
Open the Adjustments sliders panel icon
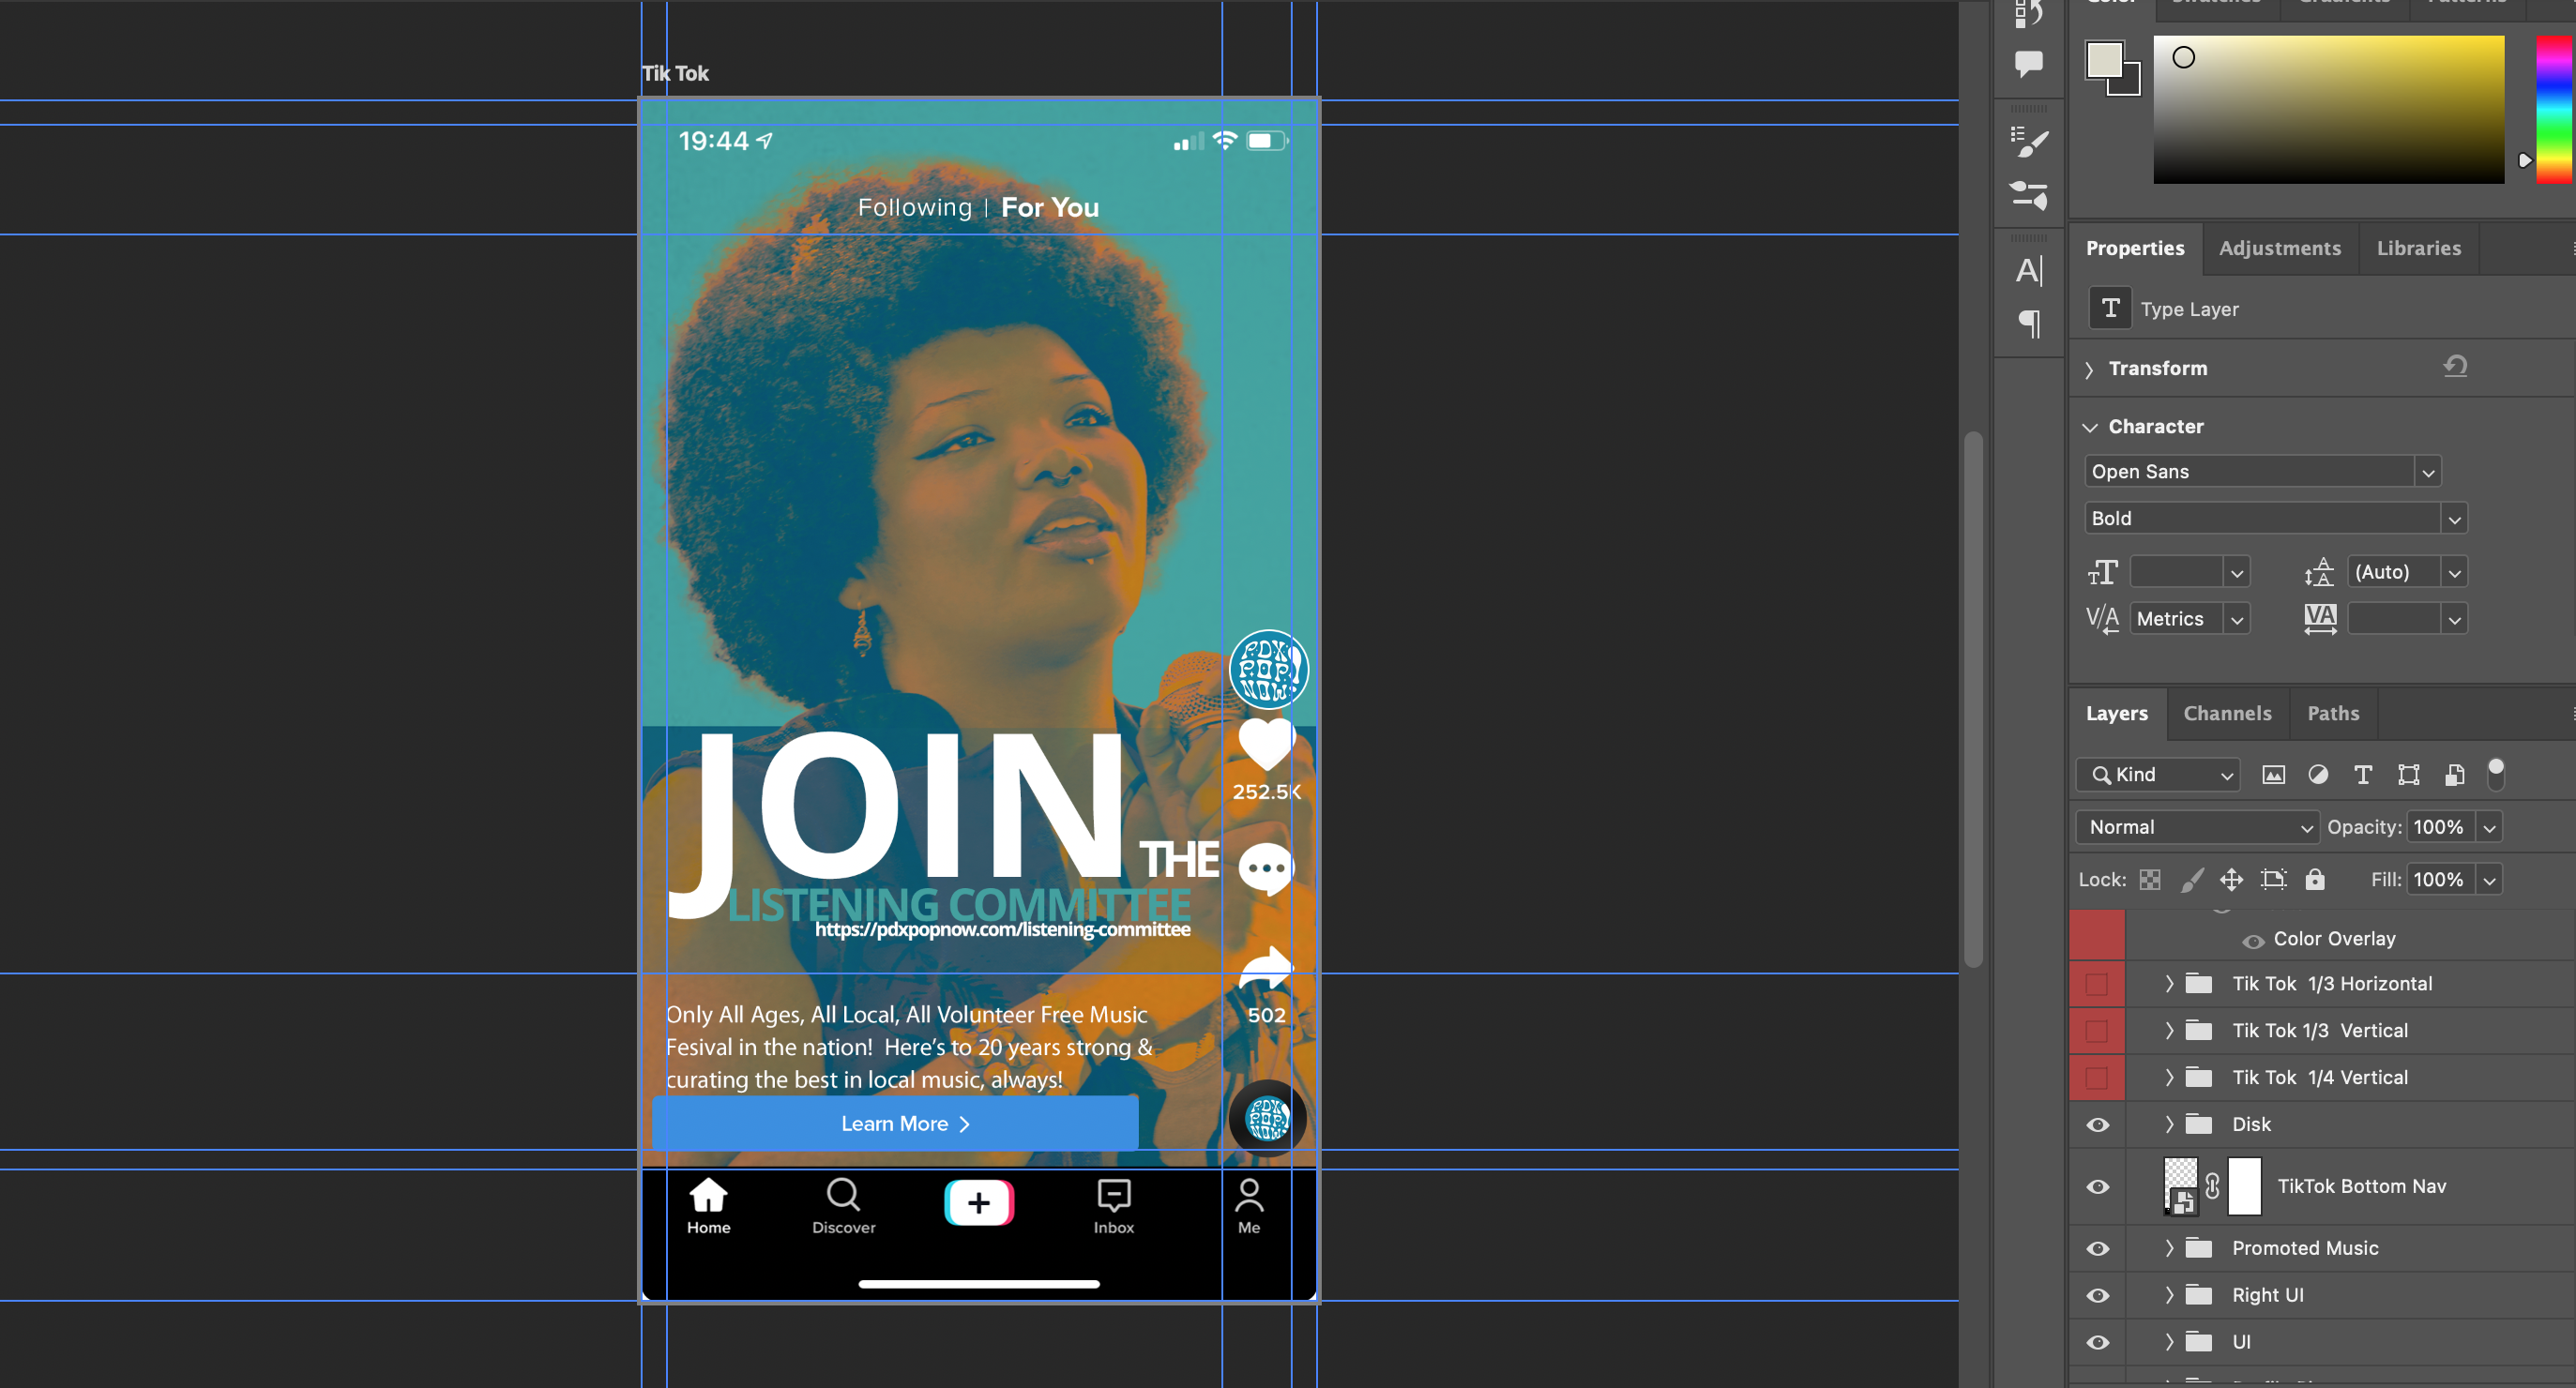click(x=2028, y=195)
